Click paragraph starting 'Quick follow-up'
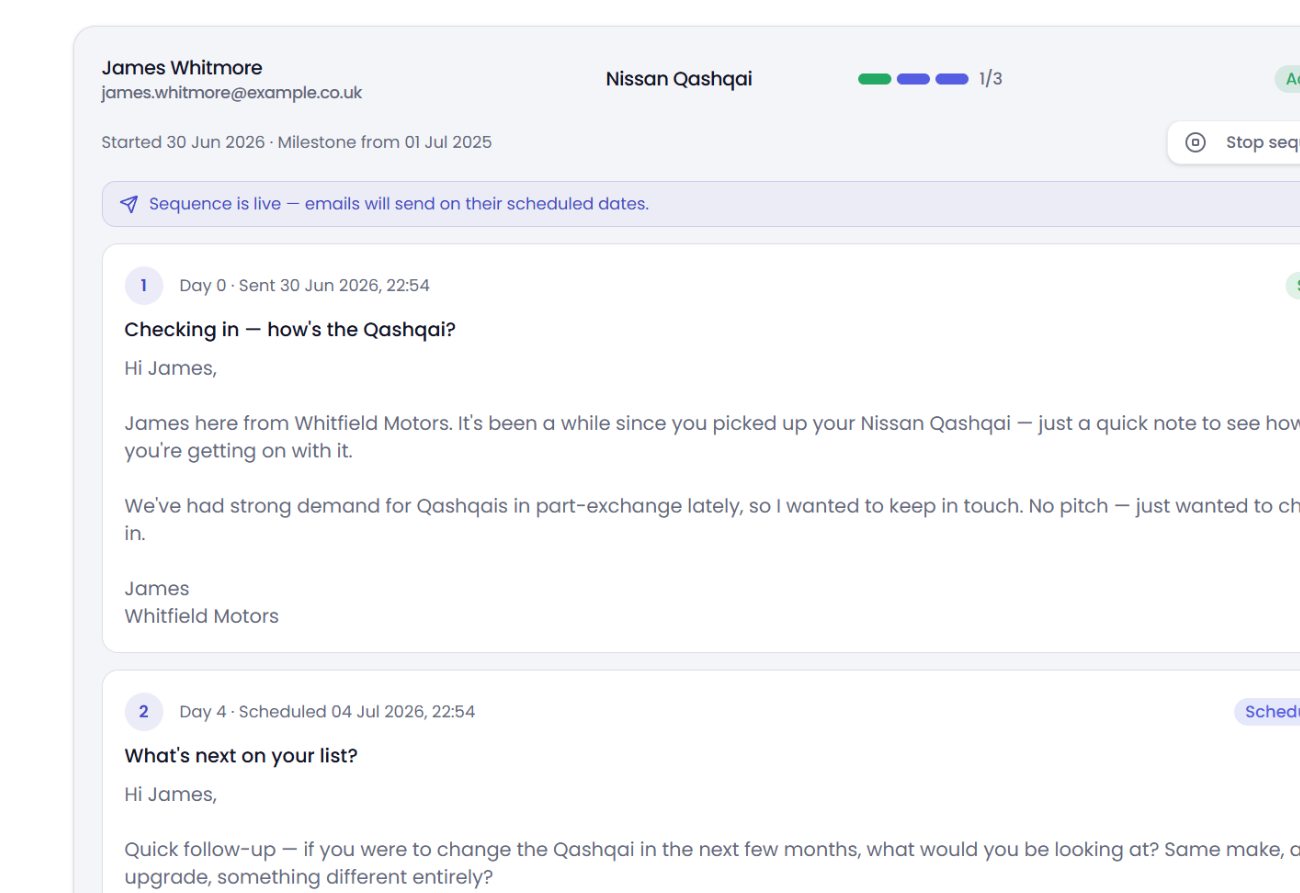This screenshot has height=893, width=1300. (x=712, y=863)
